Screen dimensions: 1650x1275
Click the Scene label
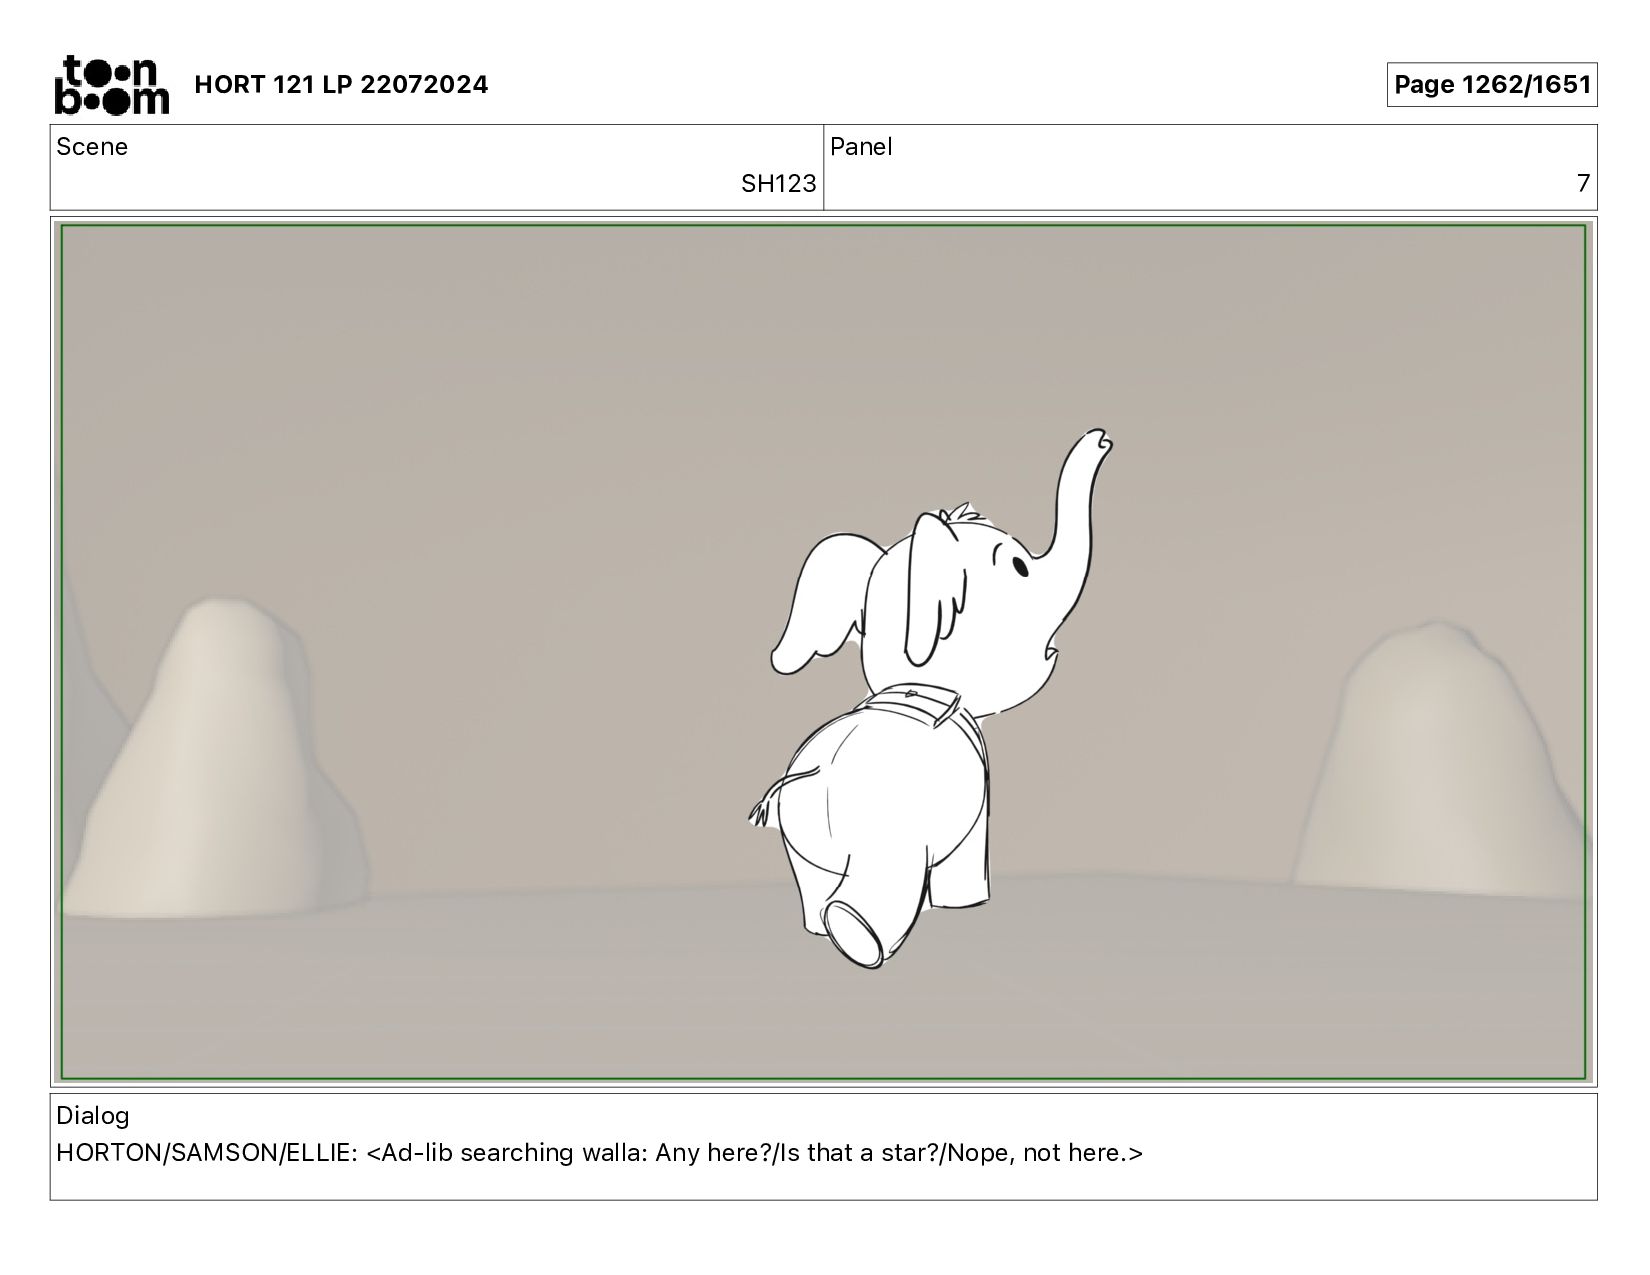92,147
